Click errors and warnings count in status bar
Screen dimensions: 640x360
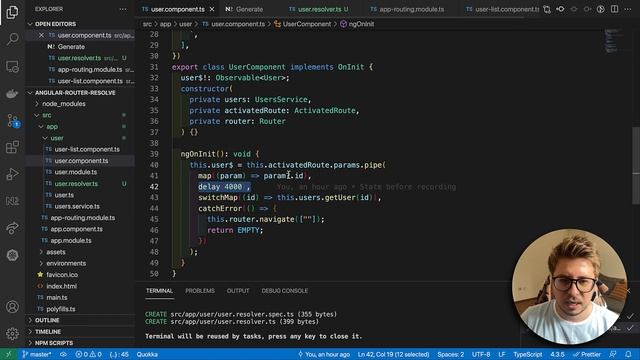[88, 354]
